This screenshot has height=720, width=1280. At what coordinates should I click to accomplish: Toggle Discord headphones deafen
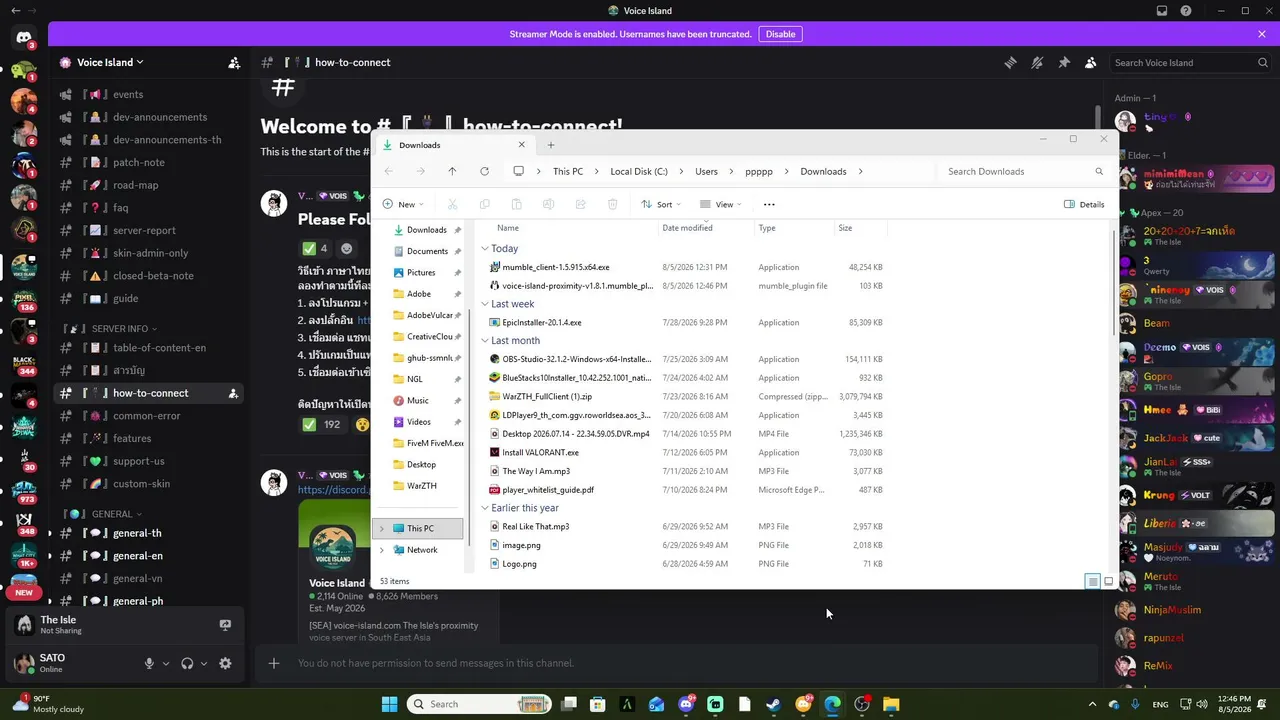click(x=187, y=663)
